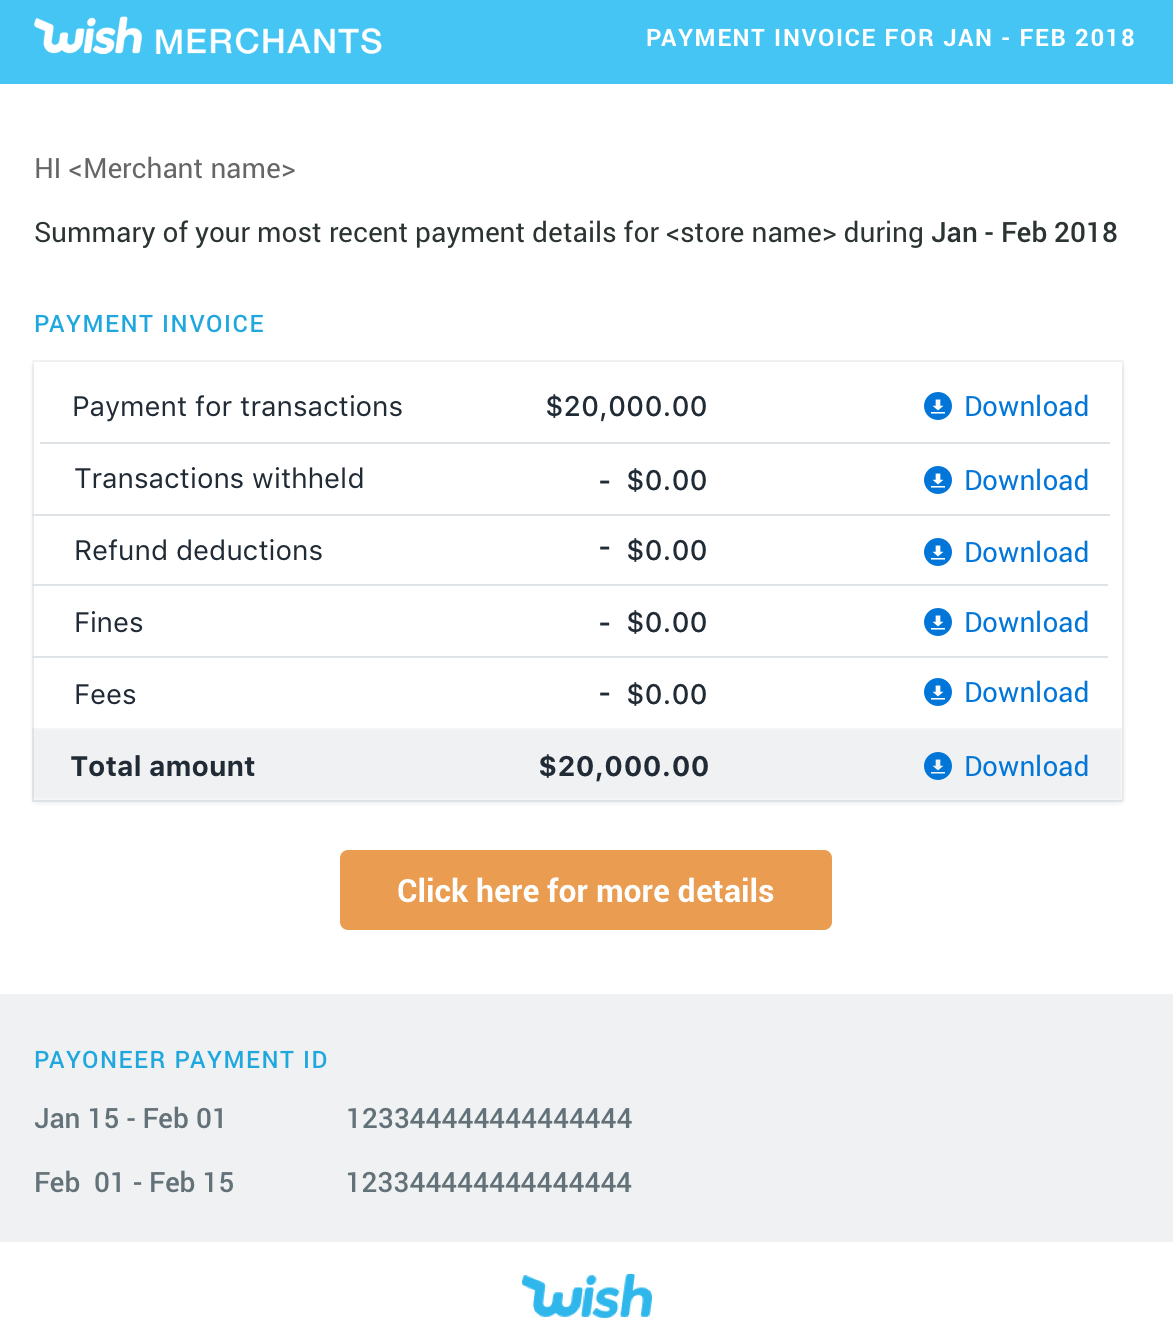Click the Wish logo at the page footer
The height and width of the screenshot is (1338, 1173).
[x=587, y=1297]
